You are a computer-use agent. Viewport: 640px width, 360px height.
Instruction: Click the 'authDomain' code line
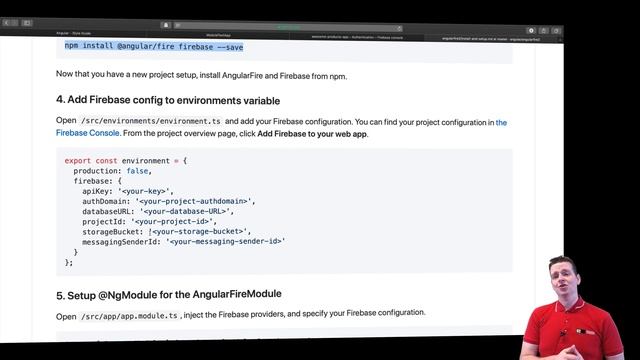tap(169, 201)
